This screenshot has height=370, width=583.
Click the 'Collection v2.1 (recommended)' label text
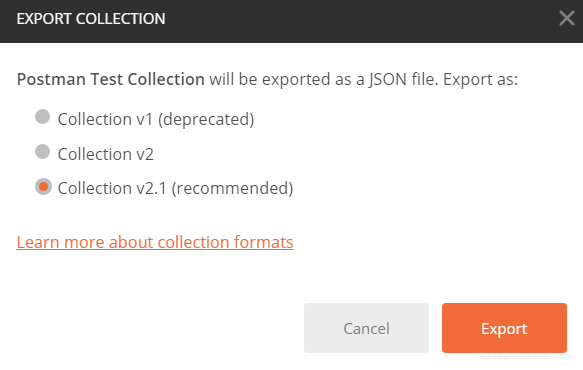(x=175, y=188)
